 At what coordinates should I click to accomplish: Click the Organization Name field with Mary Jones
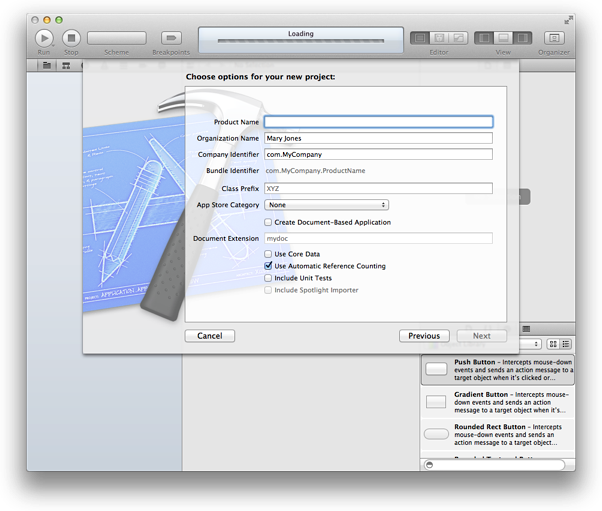click(x=378, y=138)
